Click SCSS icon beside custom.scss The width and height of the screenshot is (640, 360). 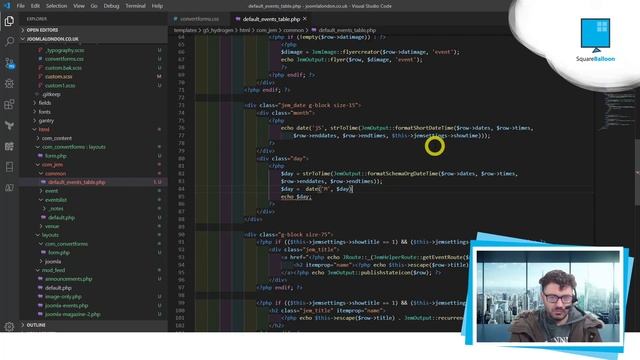pos(40,76)
